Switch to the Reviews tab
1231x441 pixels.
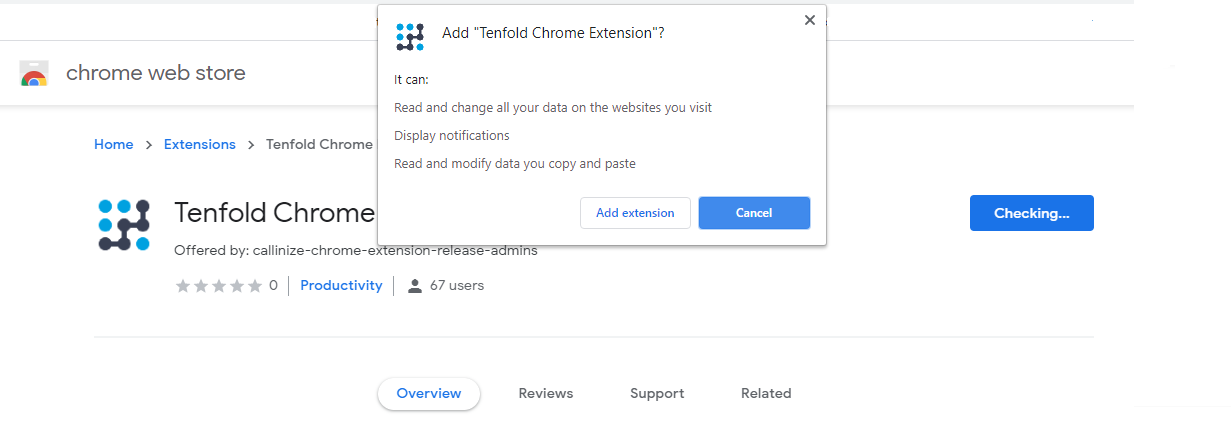coord(546,393)
